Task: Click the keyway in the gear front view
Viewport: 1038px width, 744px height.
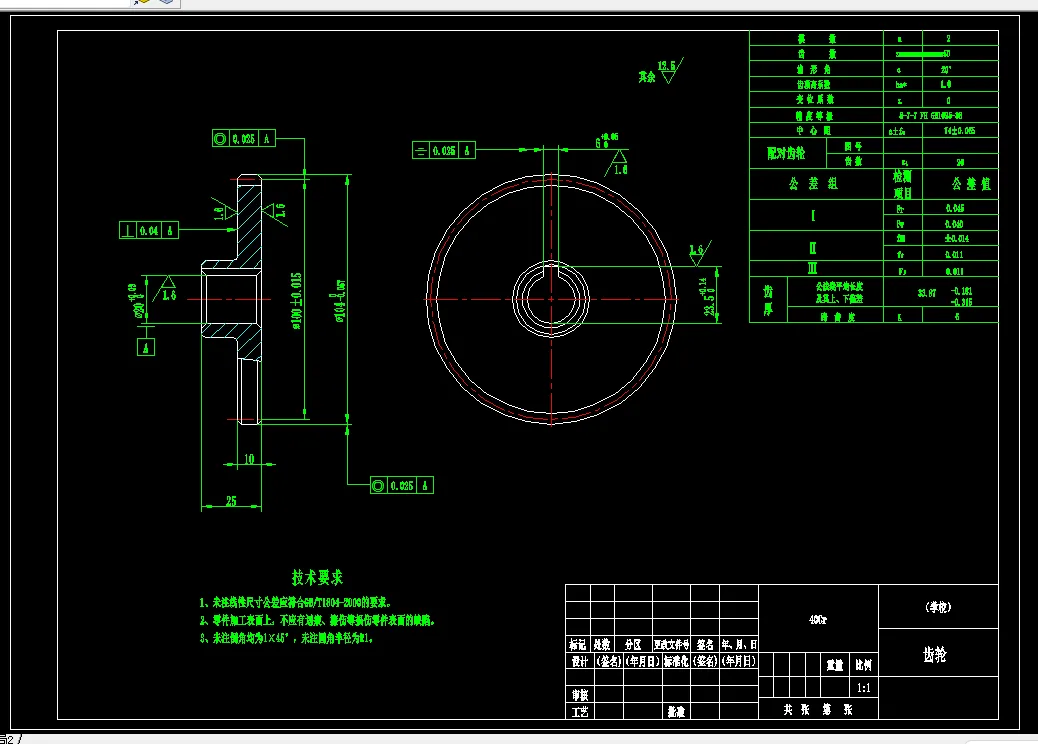Action: coord(551,269)
